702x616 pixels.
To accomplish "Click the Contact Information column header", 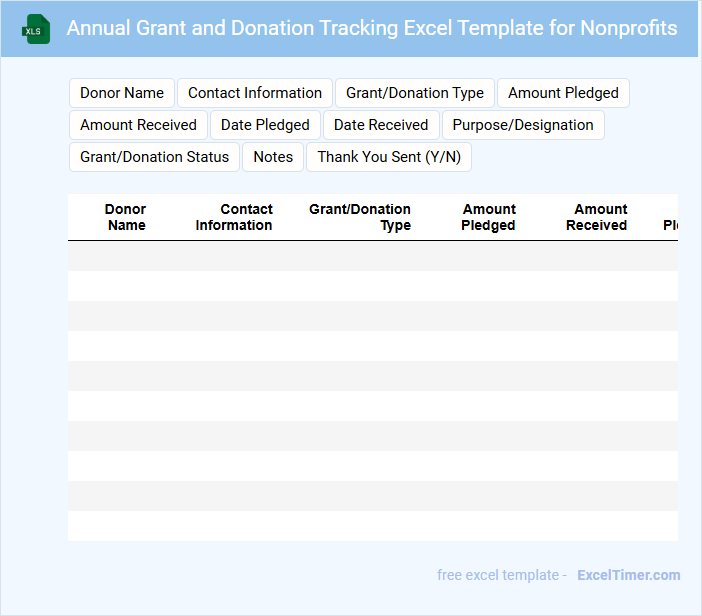I will click(x=234, y=217).
